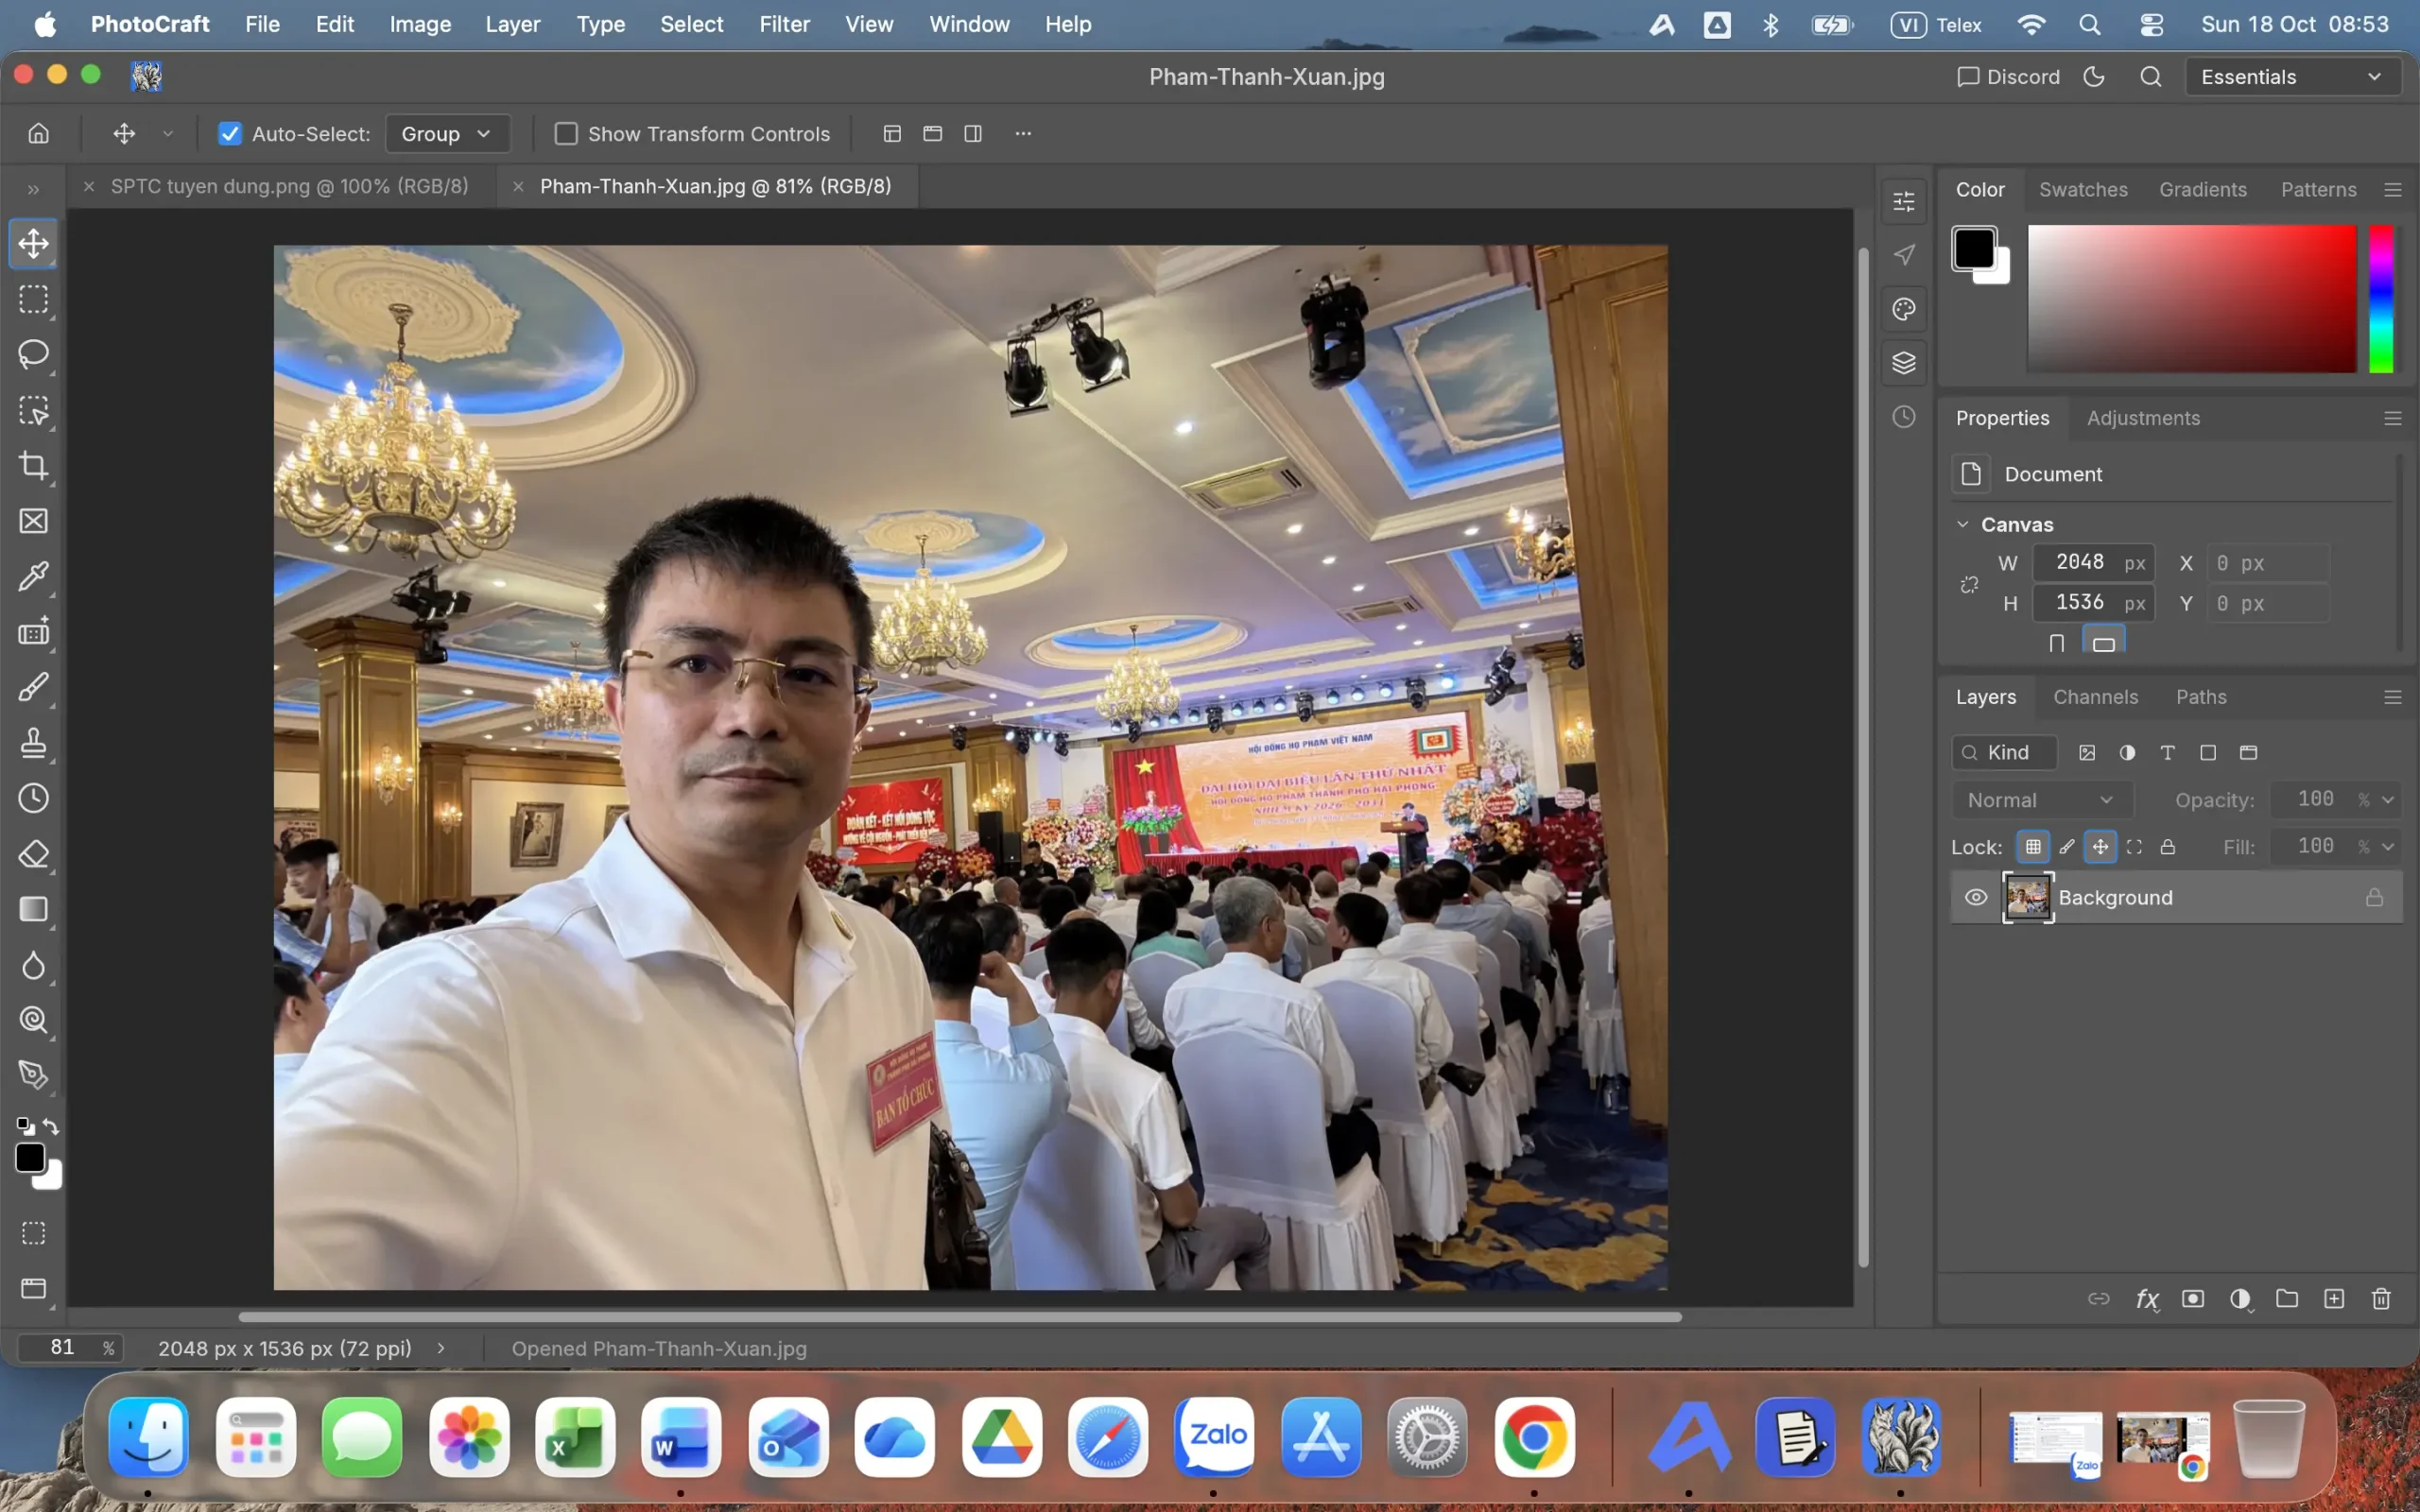Click the canvas width field showing 2048

point(2093,562)
